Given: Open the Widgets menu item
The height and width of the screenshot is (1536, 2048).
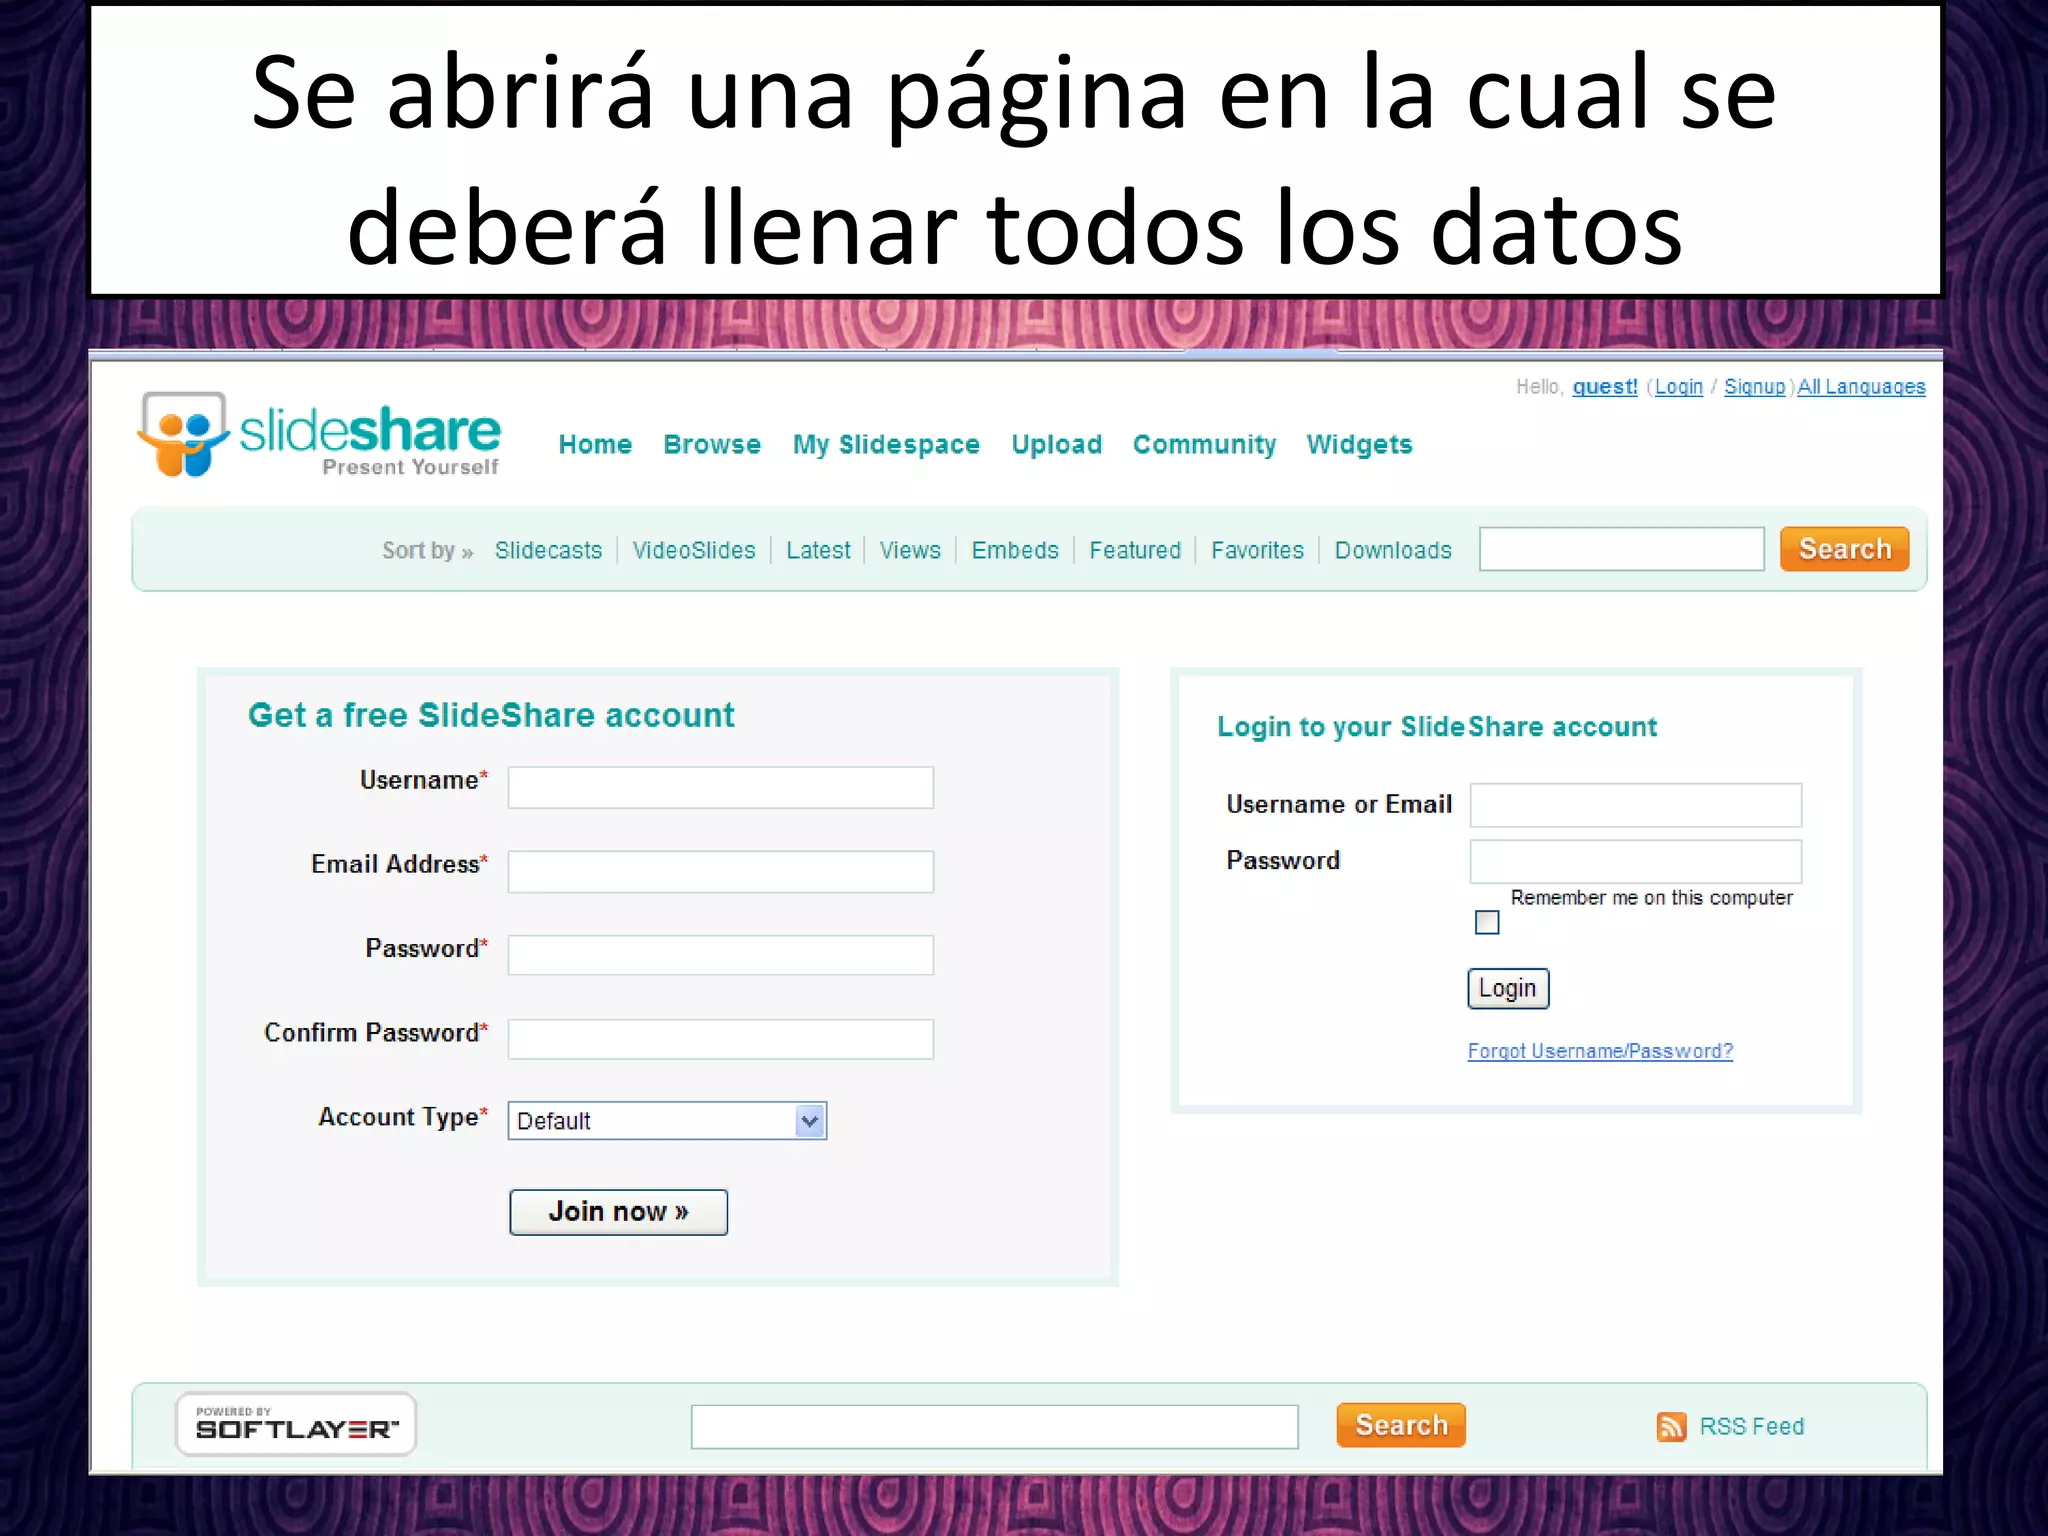Looking at the screenshot, I should pyautogui.click(x=1359, y=445).
